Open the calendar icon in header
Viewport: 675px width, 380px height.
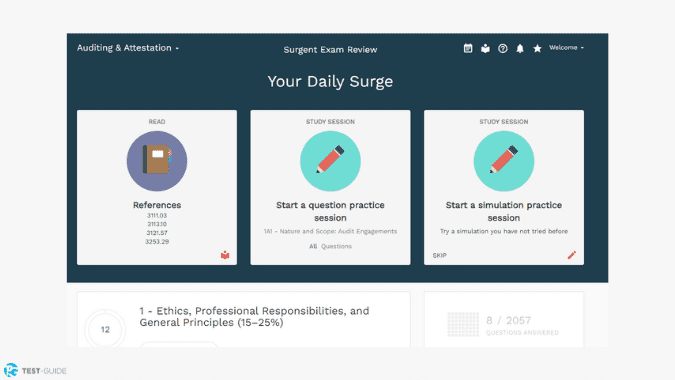(x=468, y=48)
